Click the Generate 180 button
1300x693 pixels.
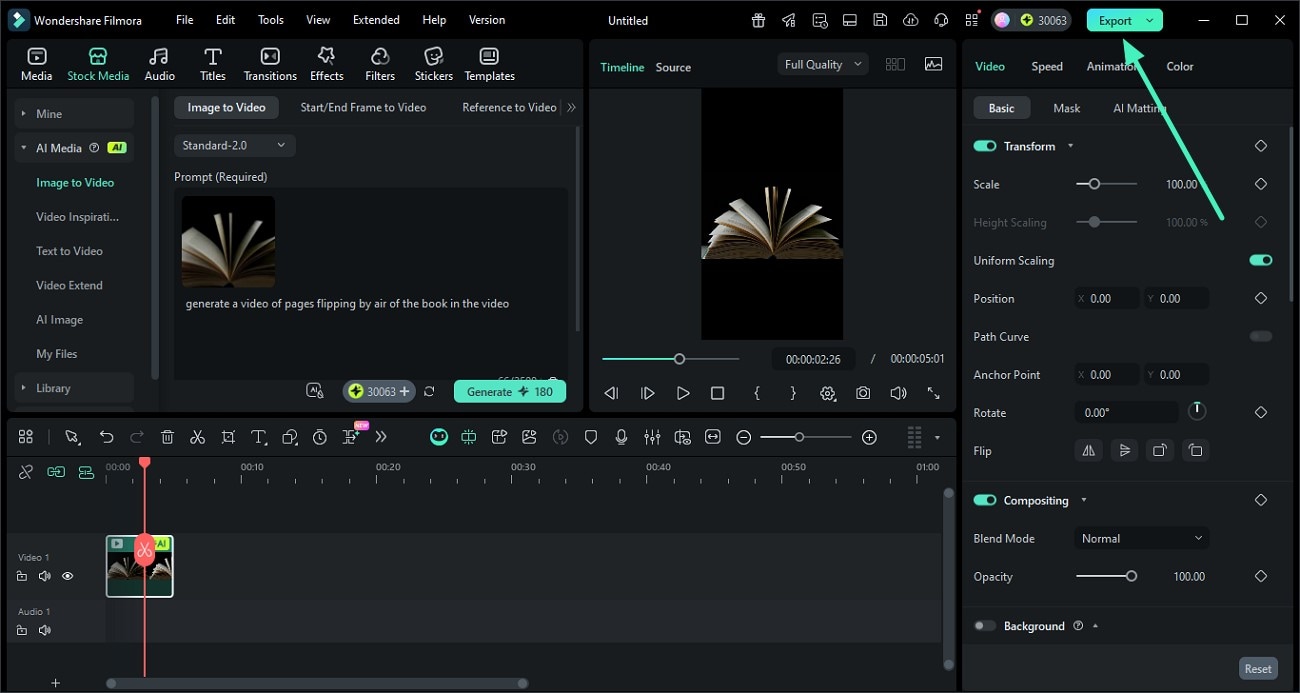510,391
